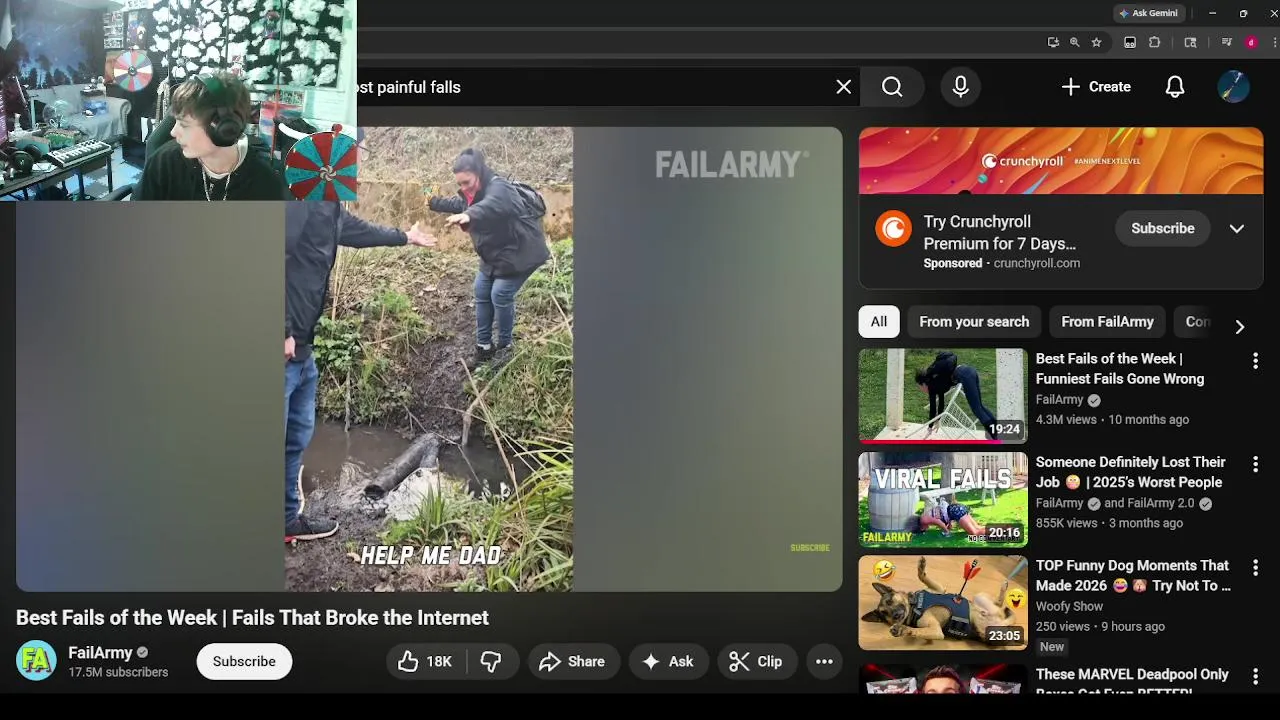Open options for Funniest Fails Gone Wrong video
This screenshot has width=1280, height=720.
pos(1255,361)
